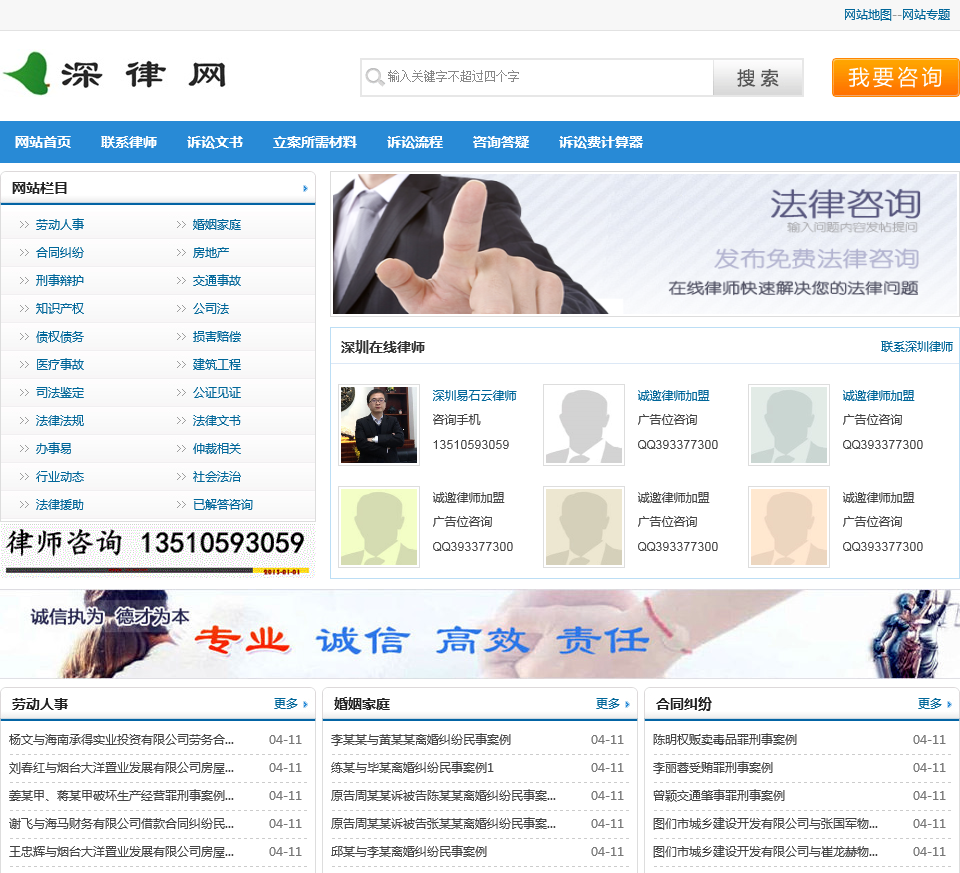Click the 搜索 search button

tap(758, 77)
